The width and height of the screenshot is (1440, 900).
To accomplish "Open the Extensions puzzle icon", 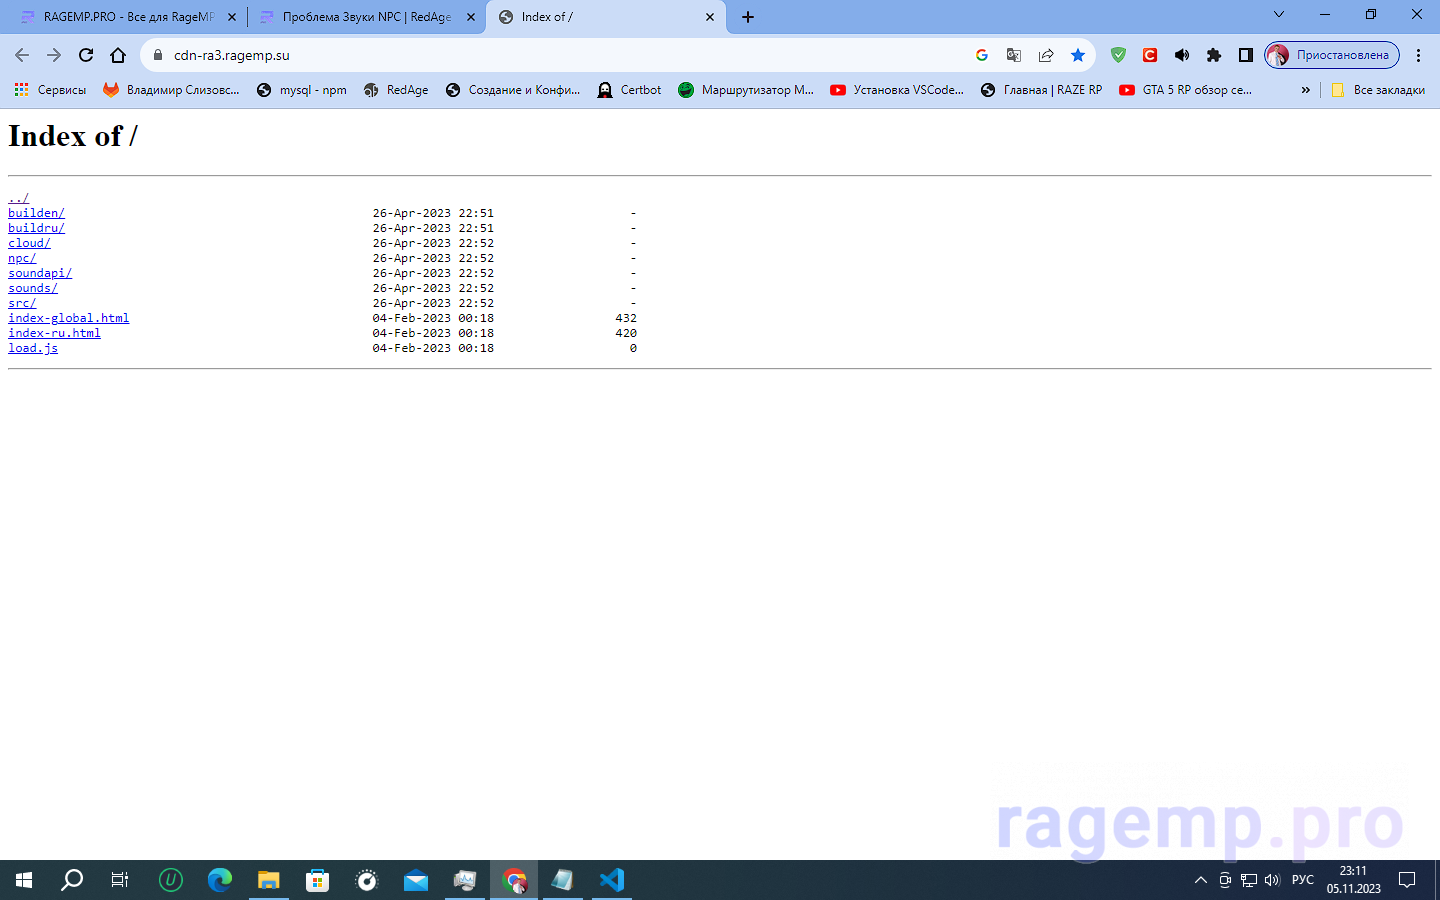I will [1213, 55].
